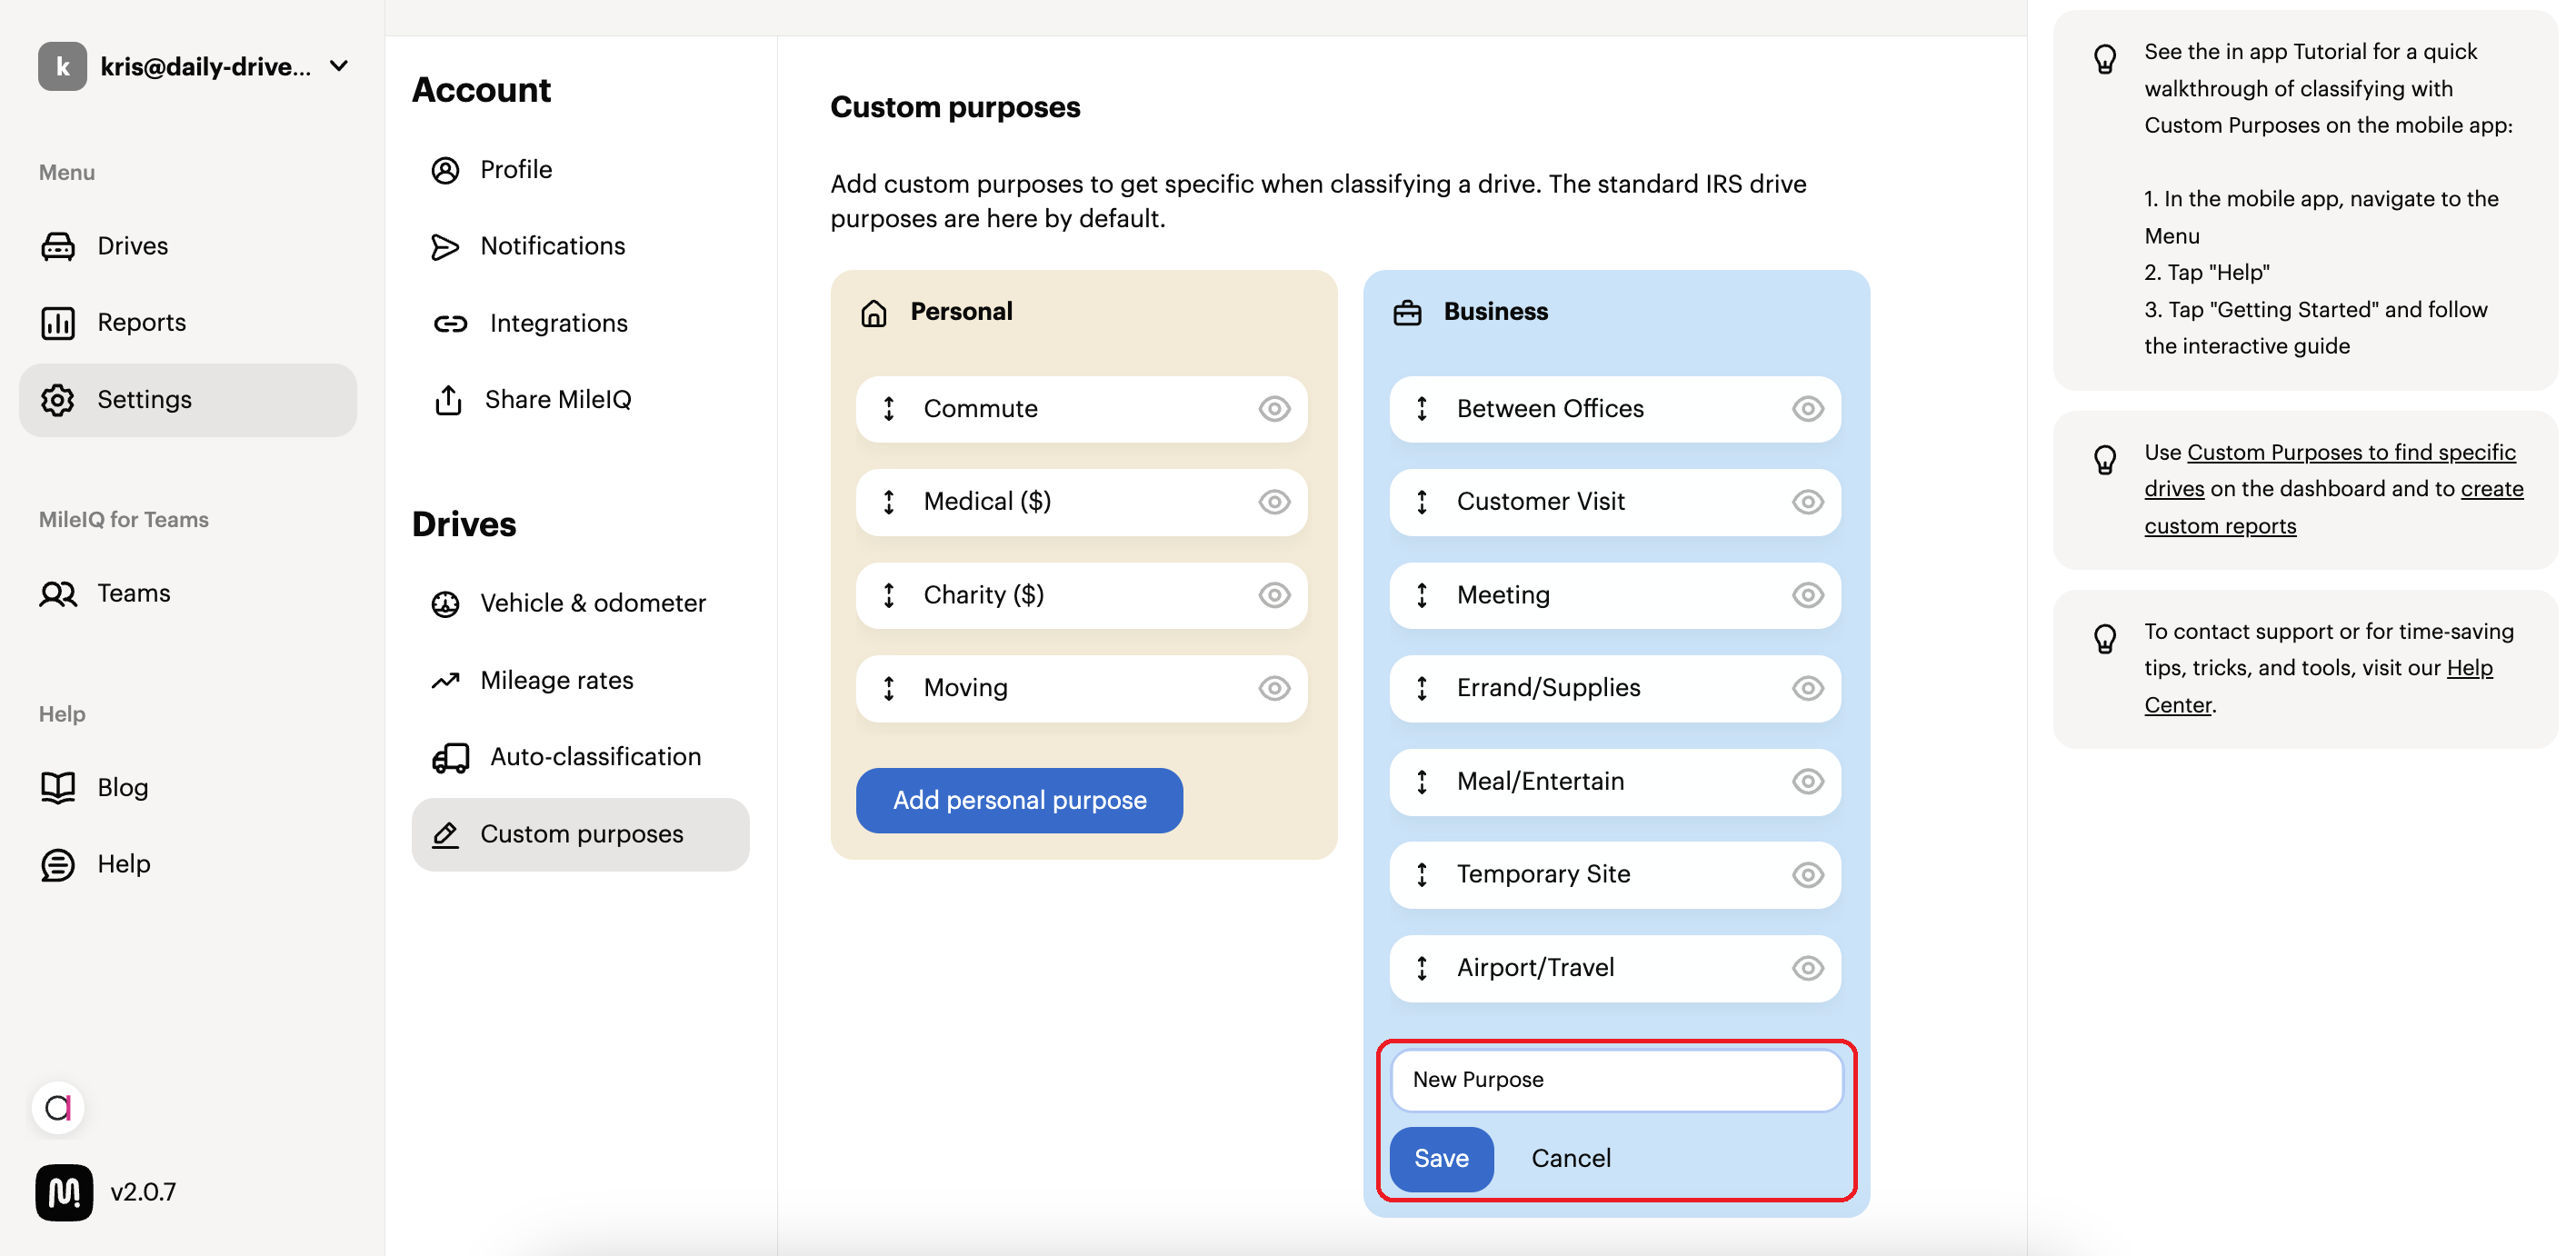
Task: Click the New Purpose text field
Action: (1616, 1080)
